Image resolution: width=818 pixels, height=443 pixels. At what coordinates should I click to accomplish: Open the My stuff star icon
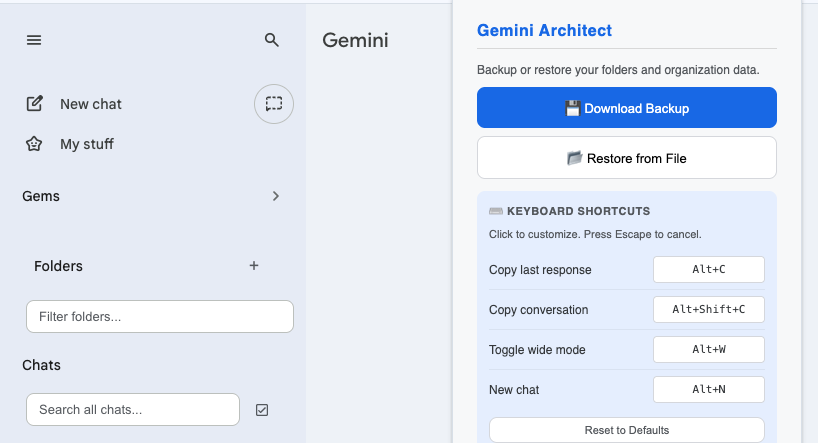point(34,143)
